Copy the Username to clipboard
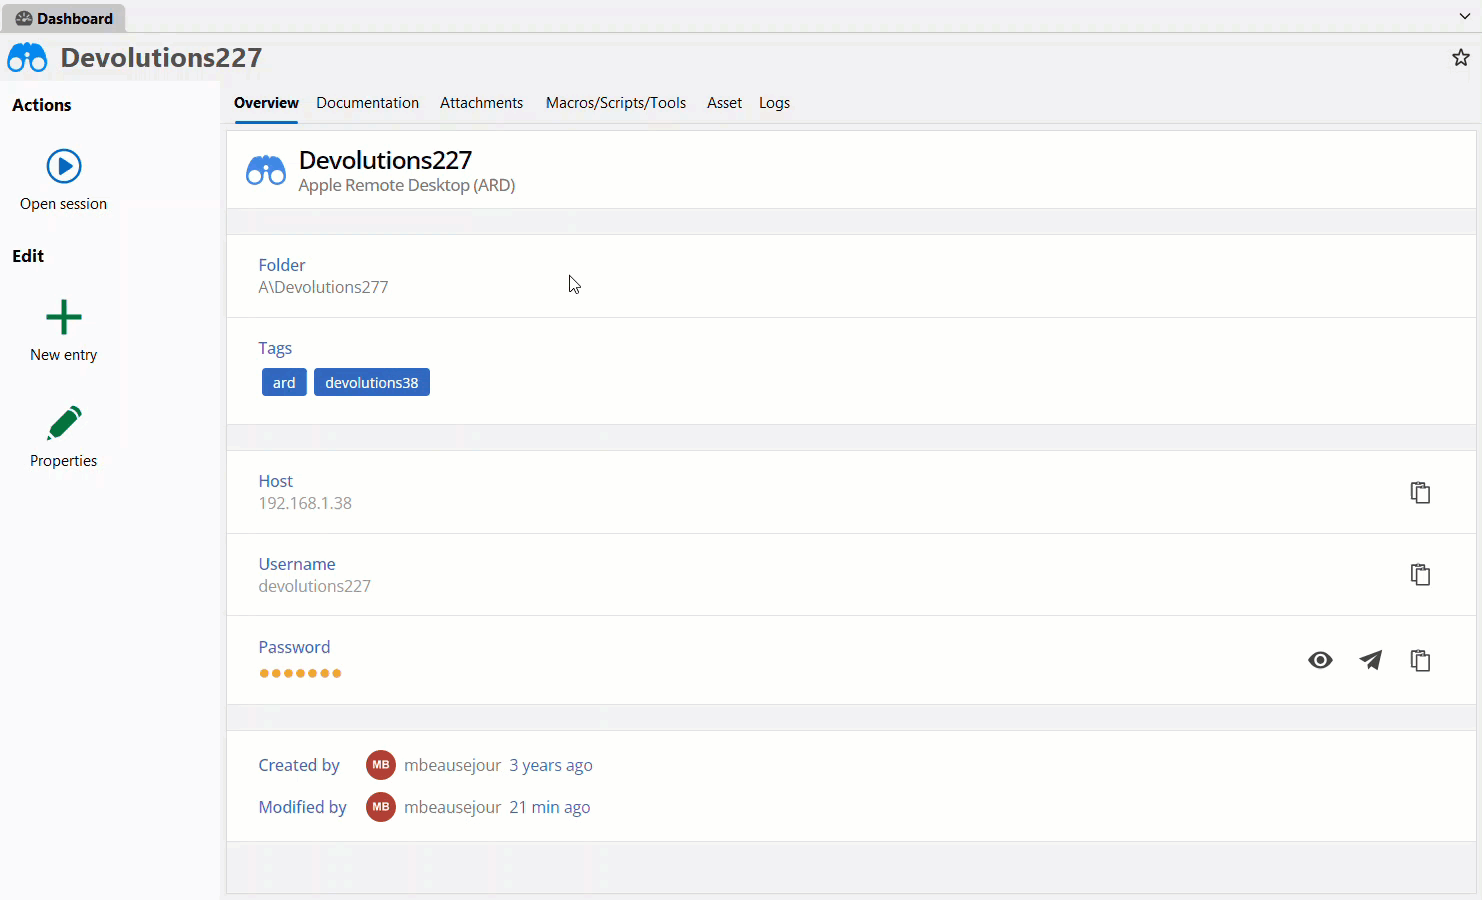1482x900 pixels. (1420, 575)
